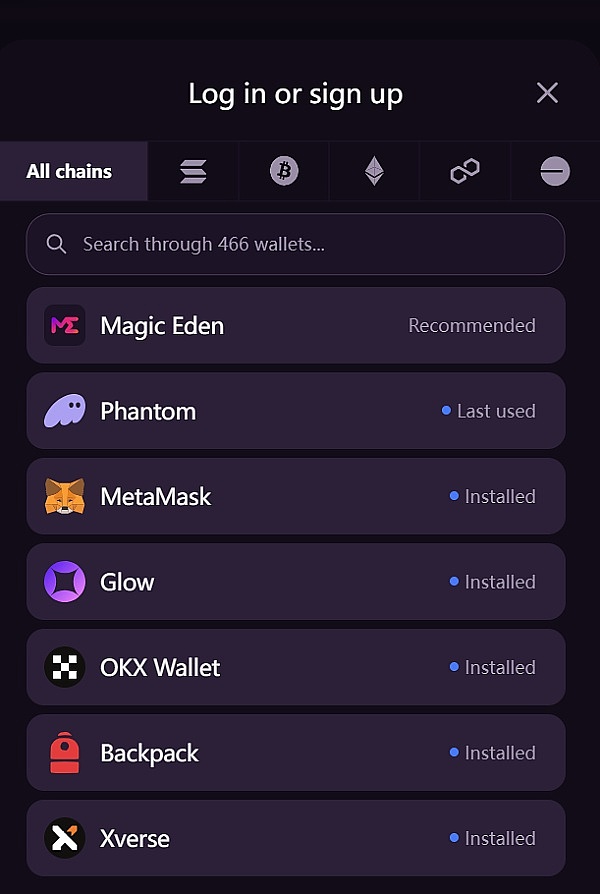The width and height of the screenshot is (600, 894).
Task: Click the MetaMask fox icon
Action: coord(65,497)
